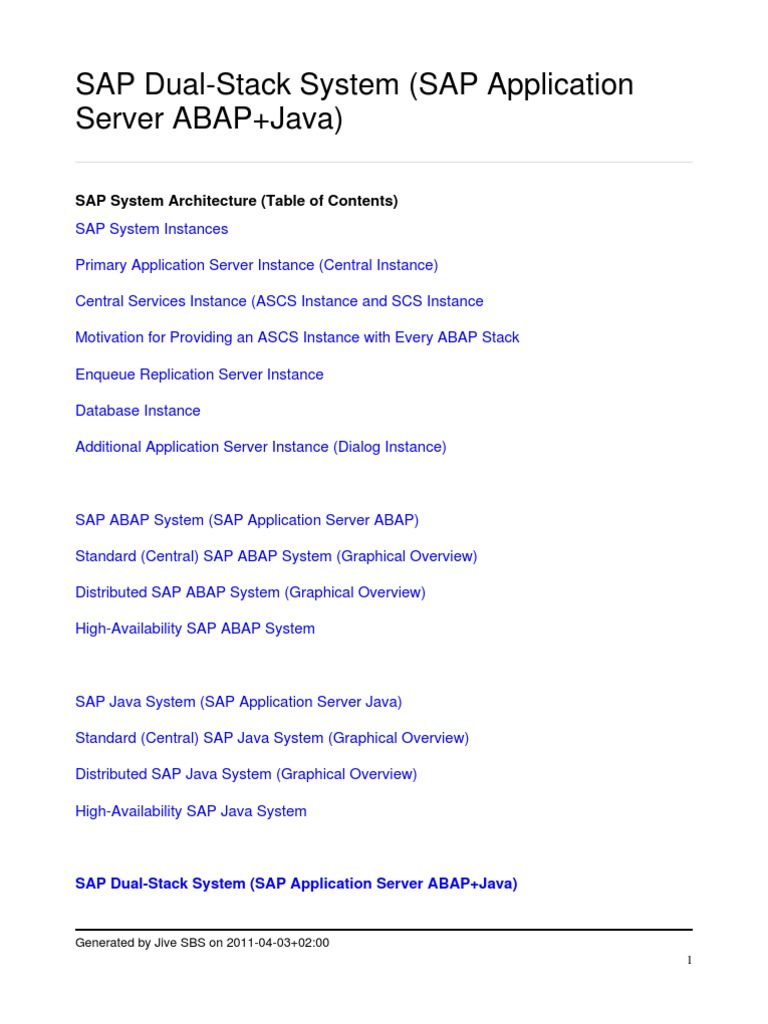Go to the Database Instance link
The image size is (768, 1024).
click(x=137, y=411)
